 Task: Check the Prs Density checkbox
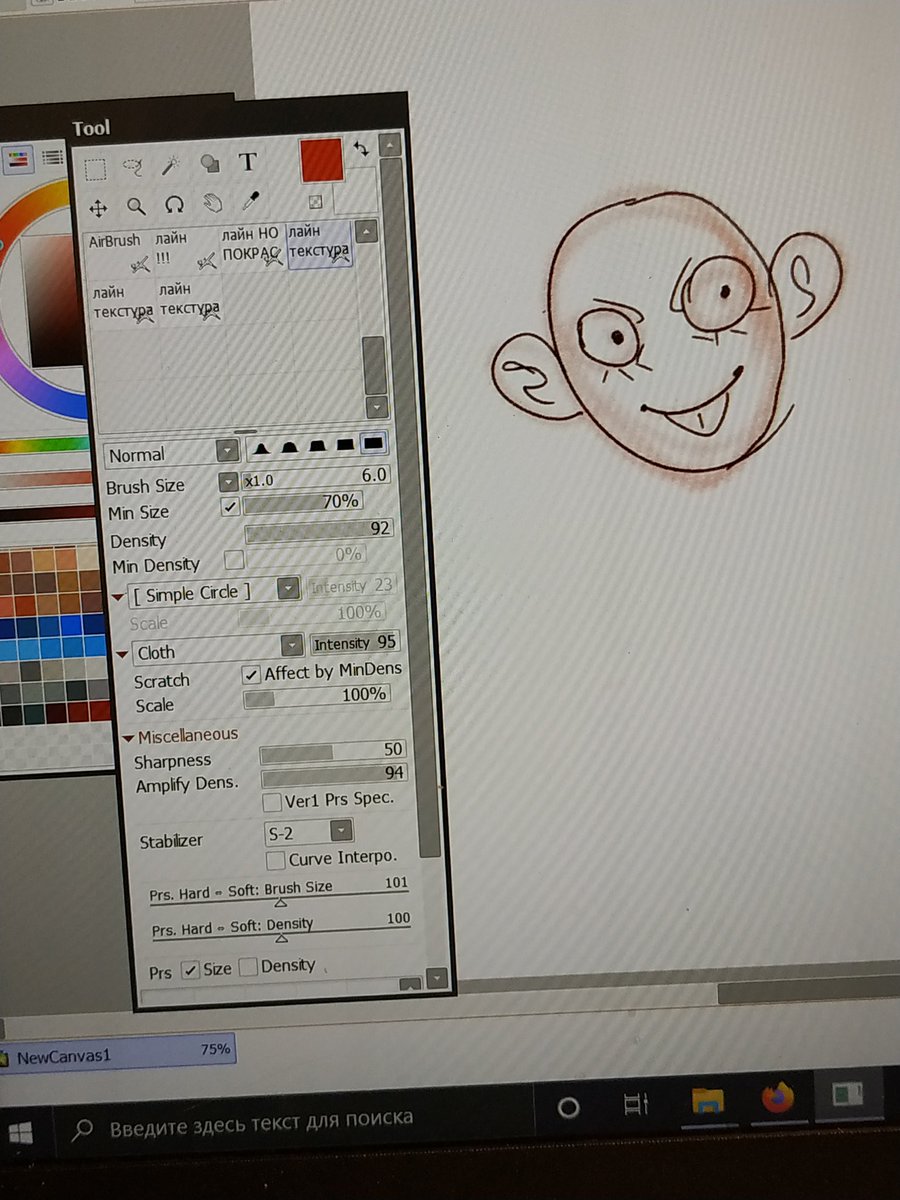point(248,967)
